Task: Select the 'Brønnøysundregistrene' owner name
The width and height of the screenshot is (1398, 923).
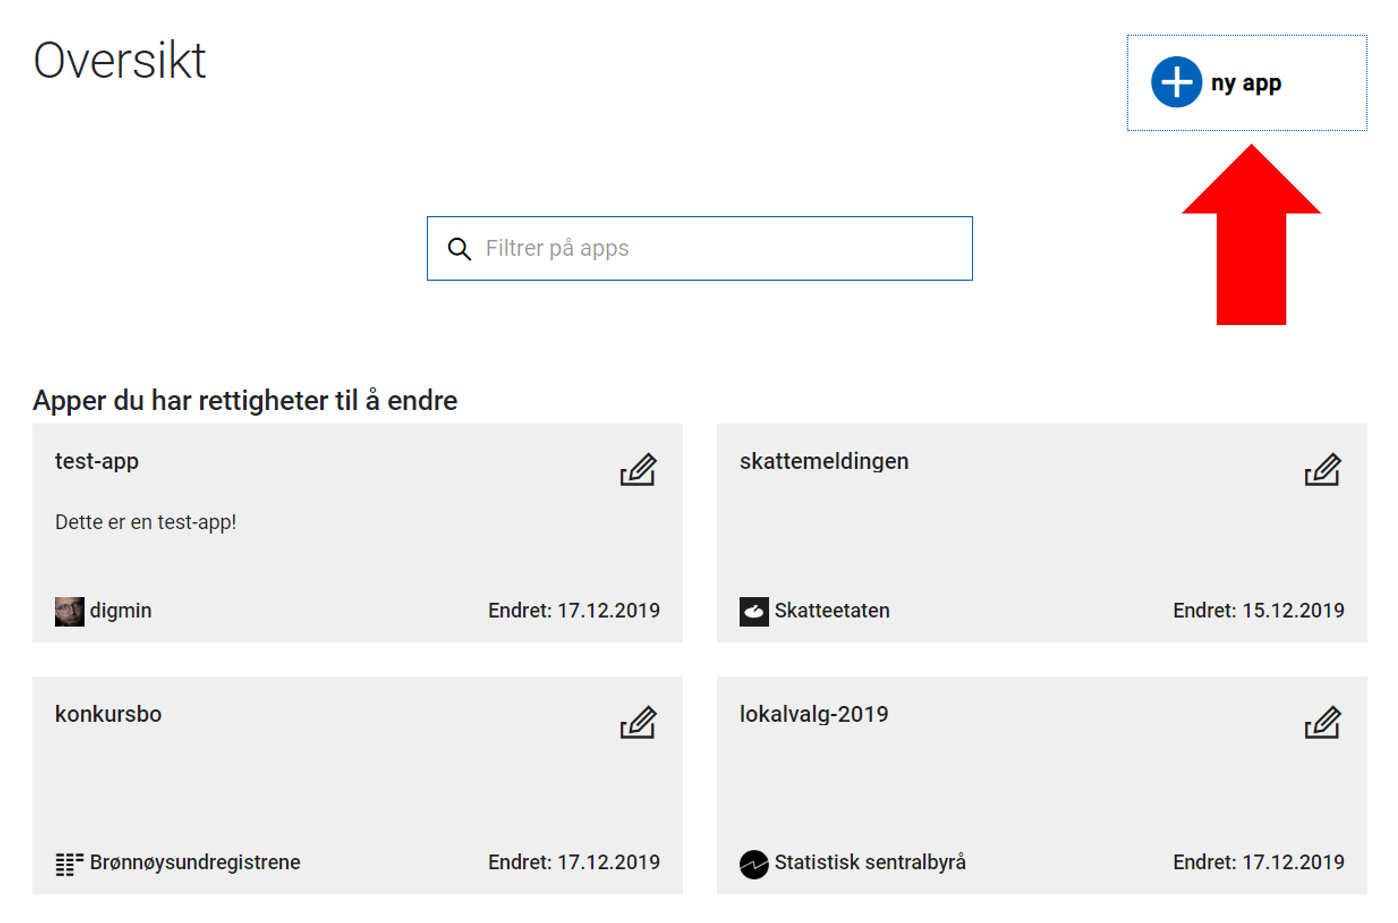Action: click(x=195, y=862)
